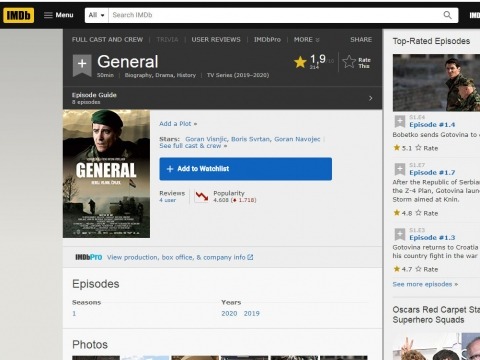The height and width of the screenshot is (360, 480).
Task: Click the search magnifier icon
Action: pyautogui.click(x=447, y=15)
